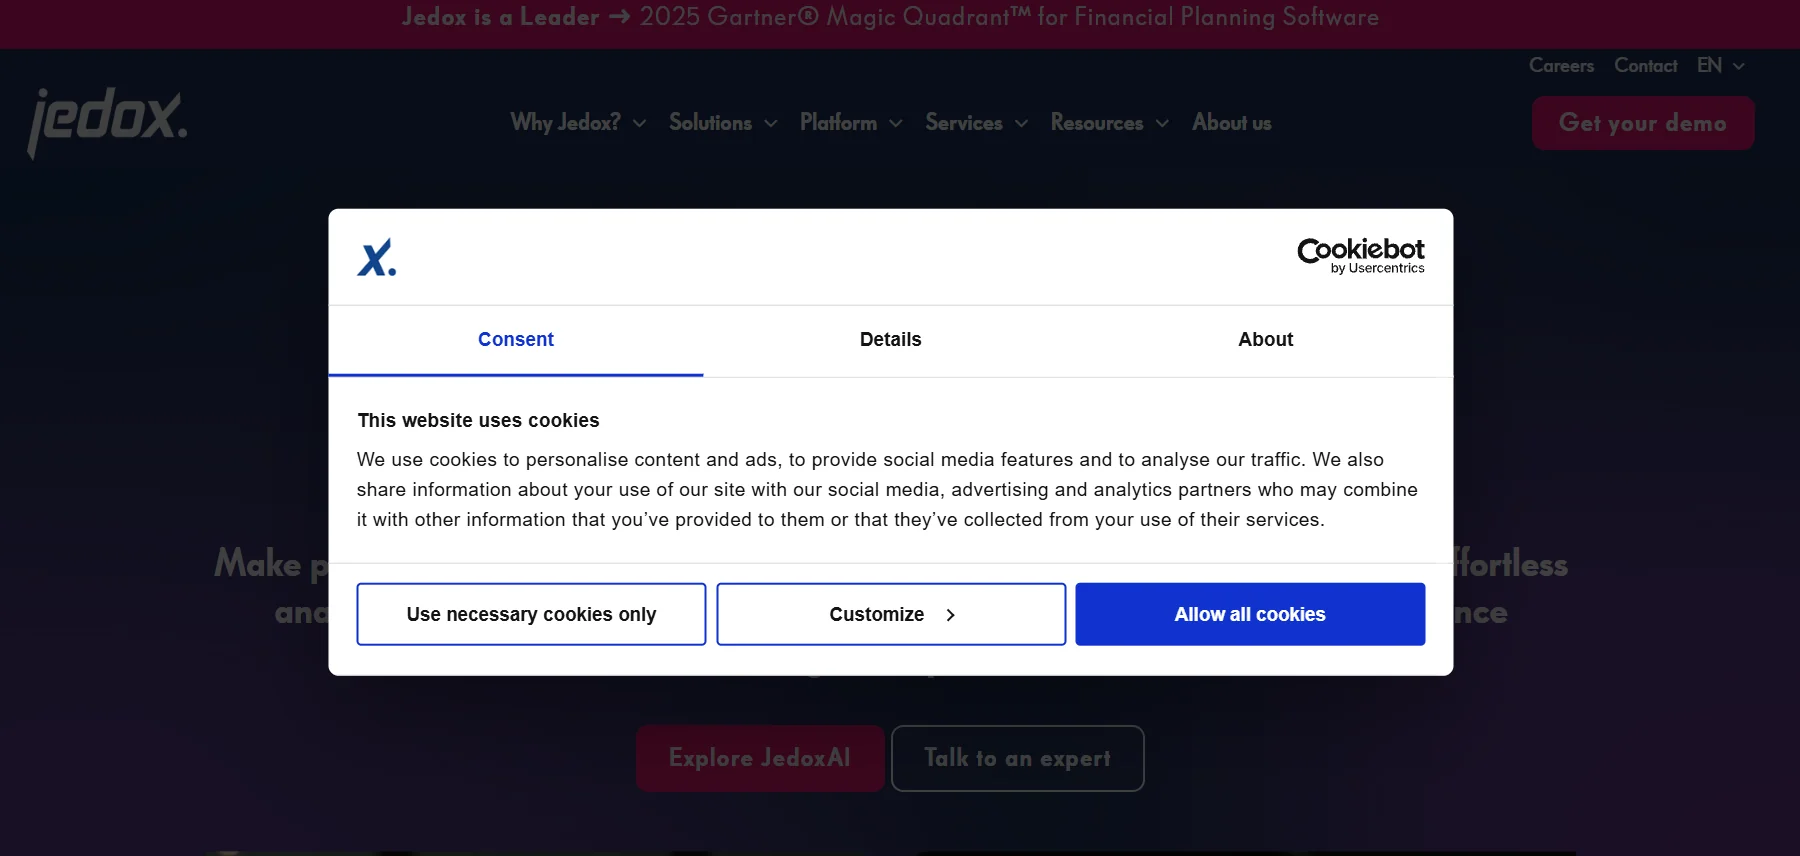
Task: Expand the Why Jedox? menu chevron
Action: [x=640, y=123]
